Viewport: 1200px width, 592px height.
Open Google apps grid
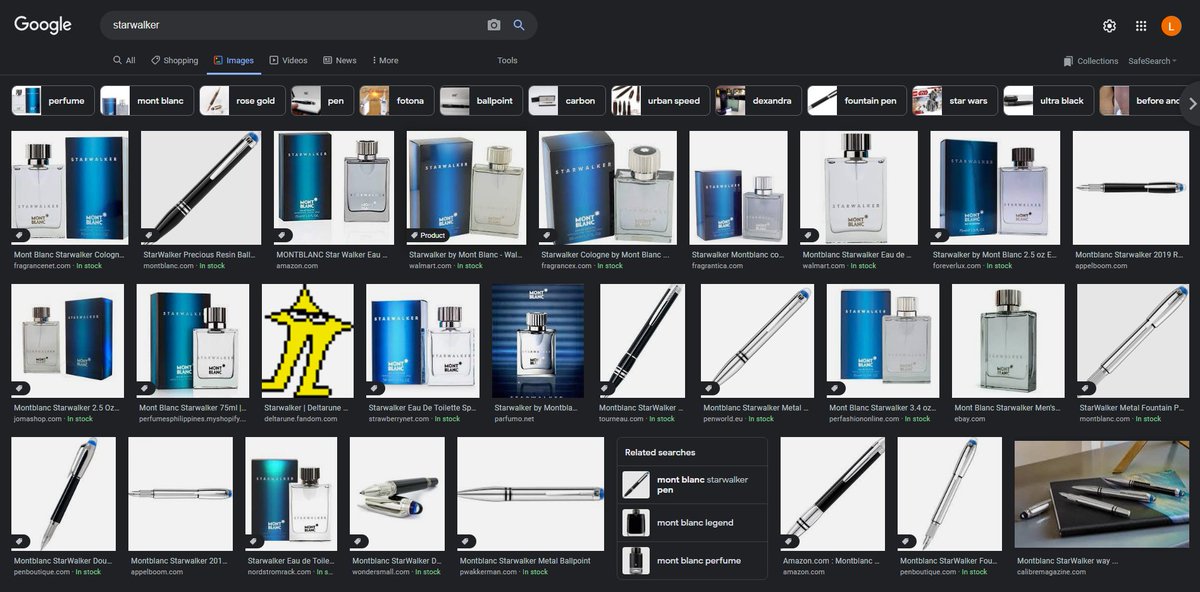(x=1141, y=26)
